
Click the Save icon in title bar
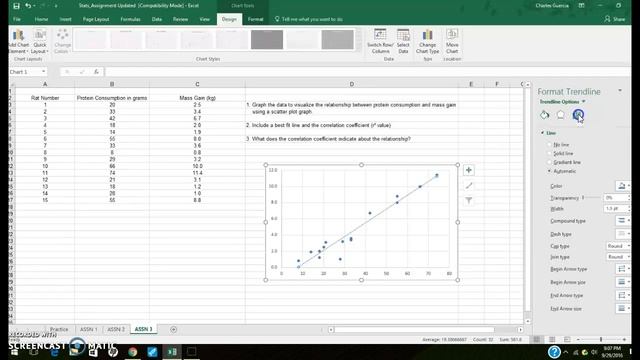(16, 6)
